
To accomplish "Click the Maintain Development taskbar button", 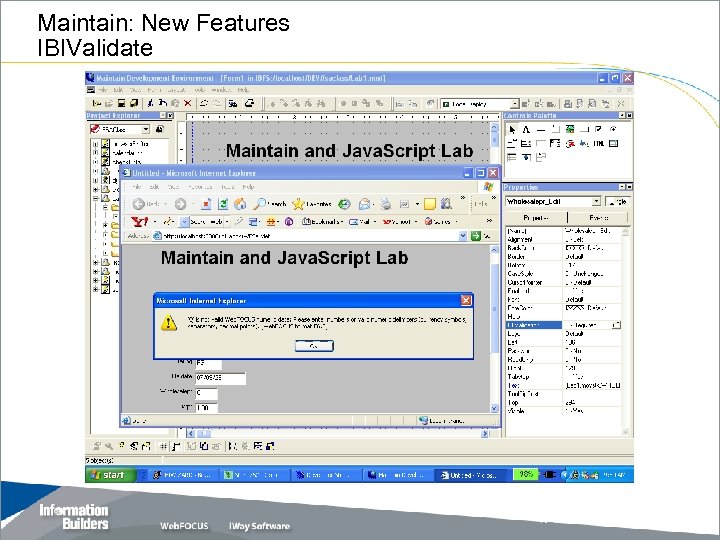I will click(399, 475).
